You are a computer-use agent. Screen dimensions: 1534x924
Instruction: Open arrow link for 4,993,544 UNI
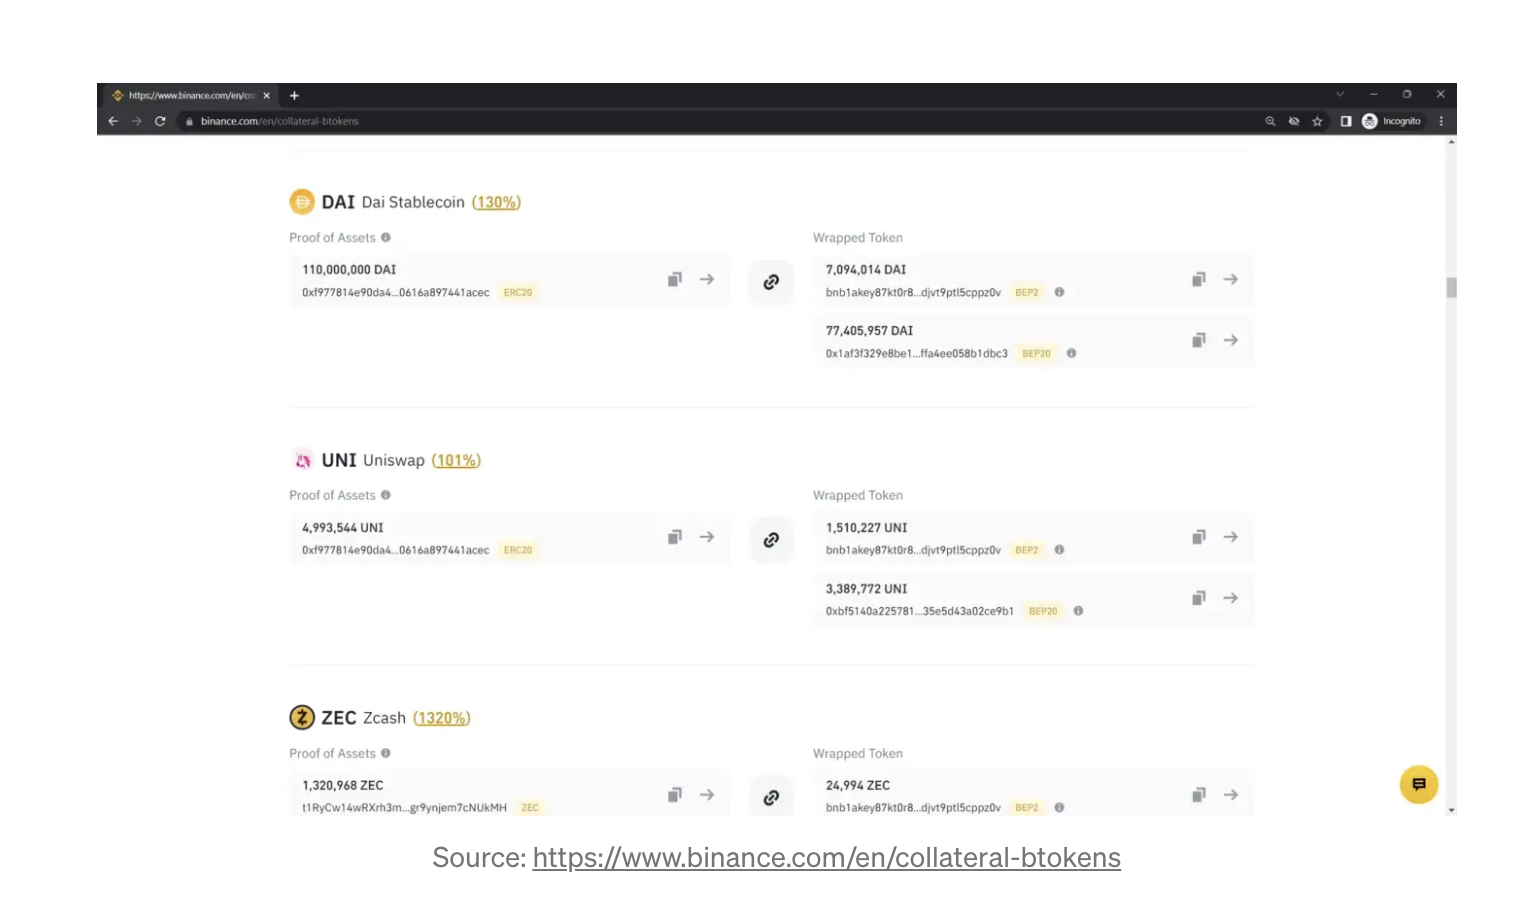[707, 538]
